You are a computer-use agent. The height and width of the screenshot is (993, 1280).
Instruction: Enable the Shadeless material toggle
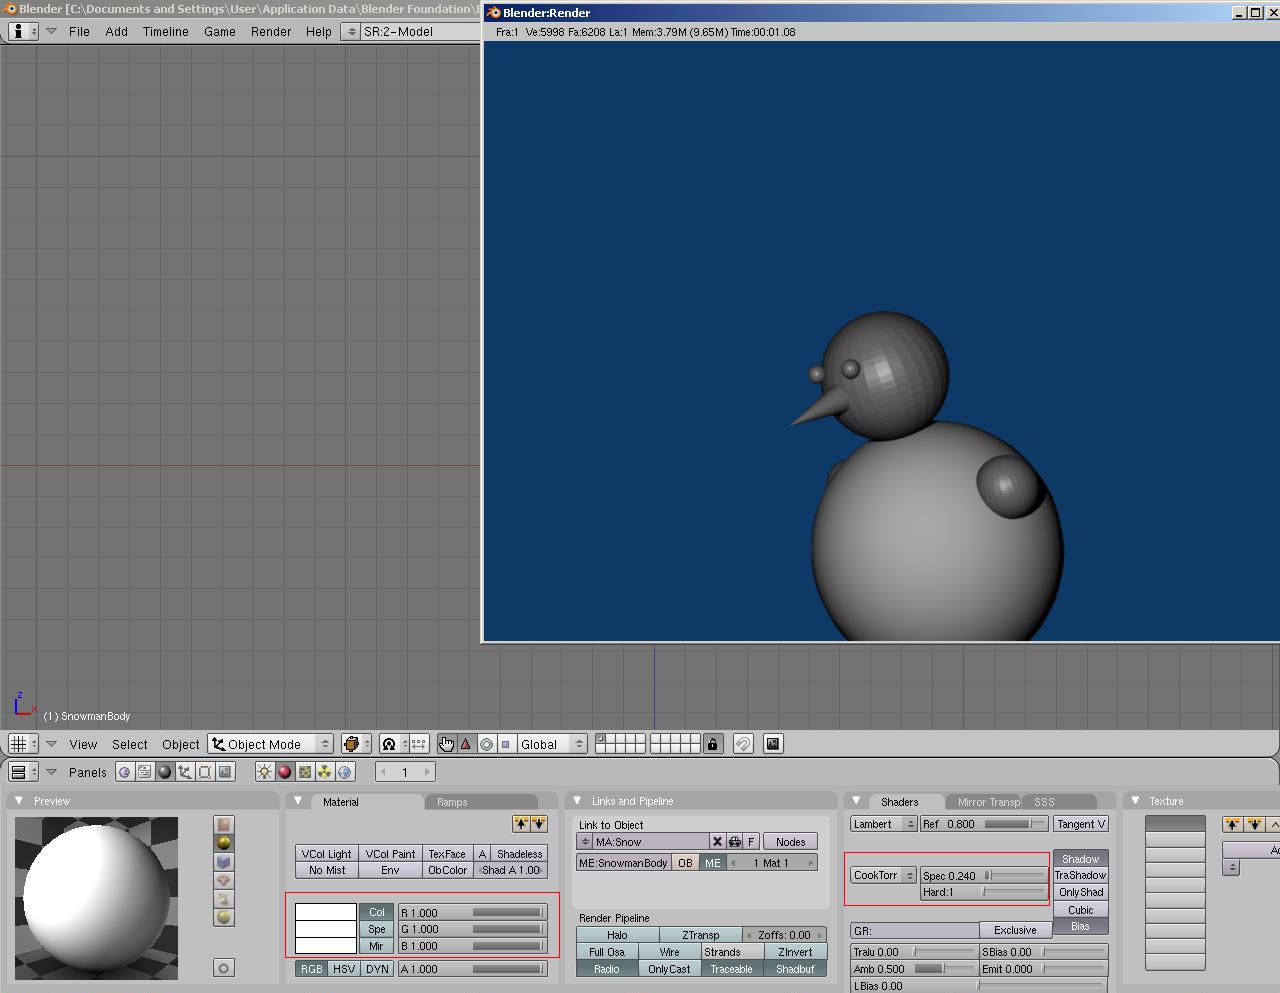point(518,854)
